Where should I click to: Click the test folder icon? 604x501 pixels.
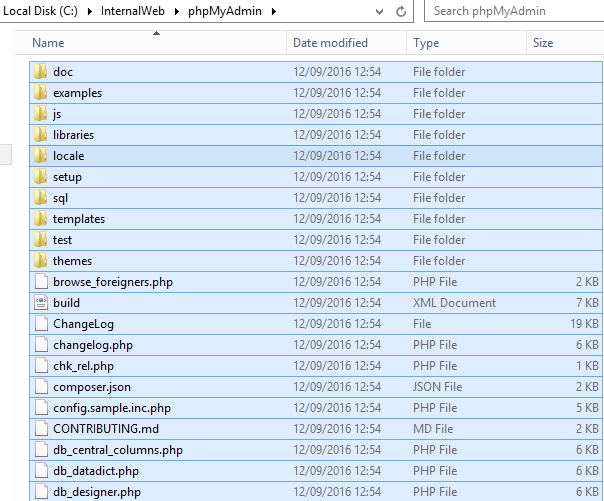click(40, 240)
